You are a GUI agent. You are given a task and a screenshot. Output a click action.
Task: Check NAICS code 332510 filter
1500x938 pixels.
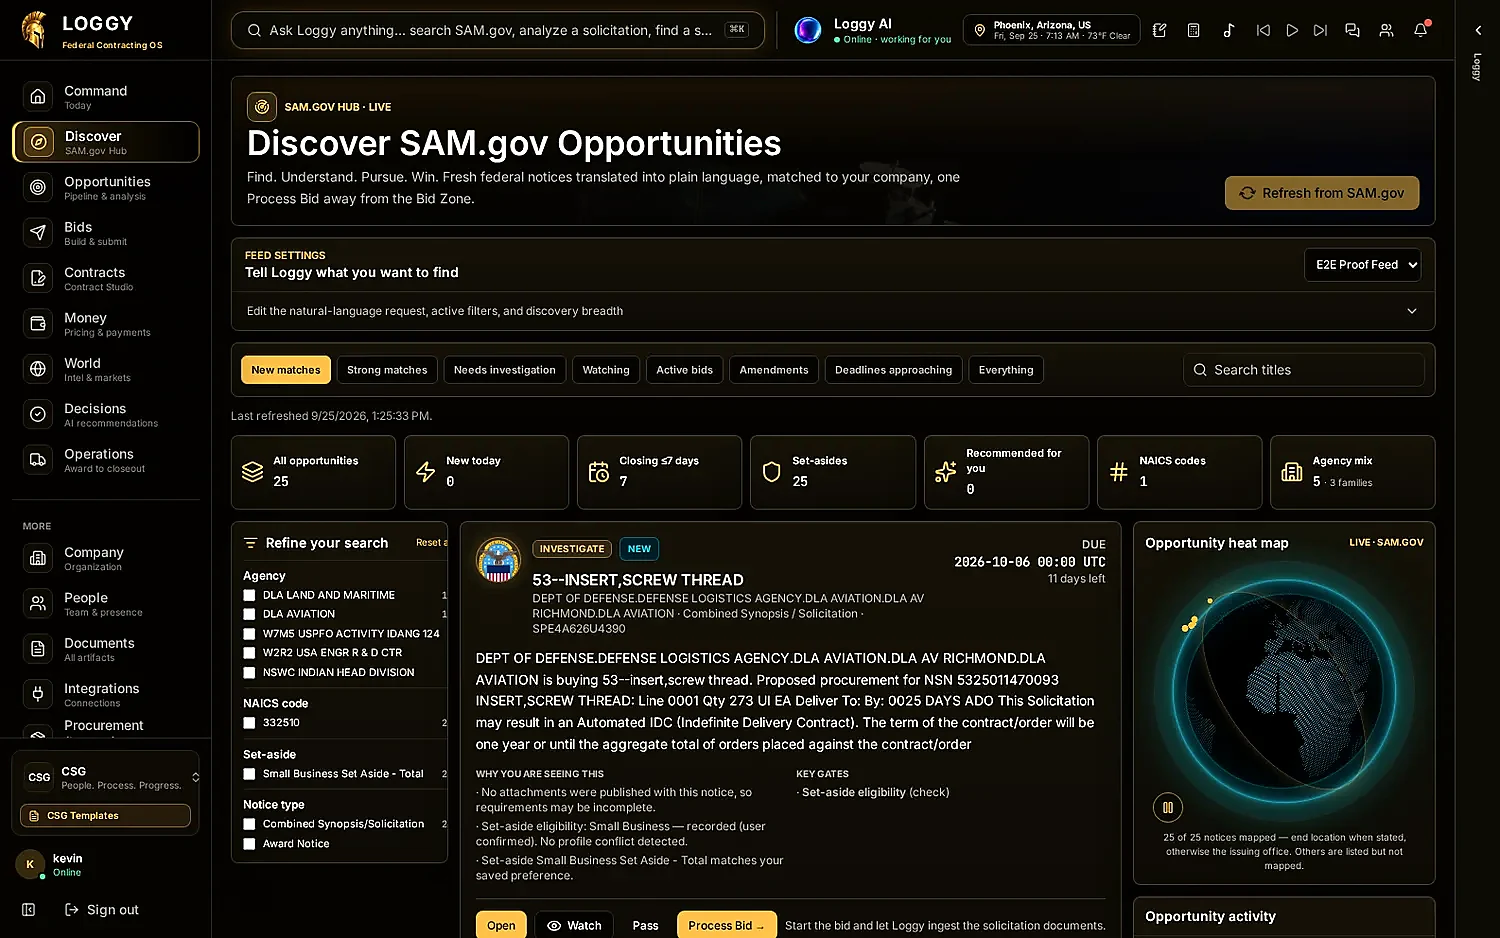pos(249,722)
